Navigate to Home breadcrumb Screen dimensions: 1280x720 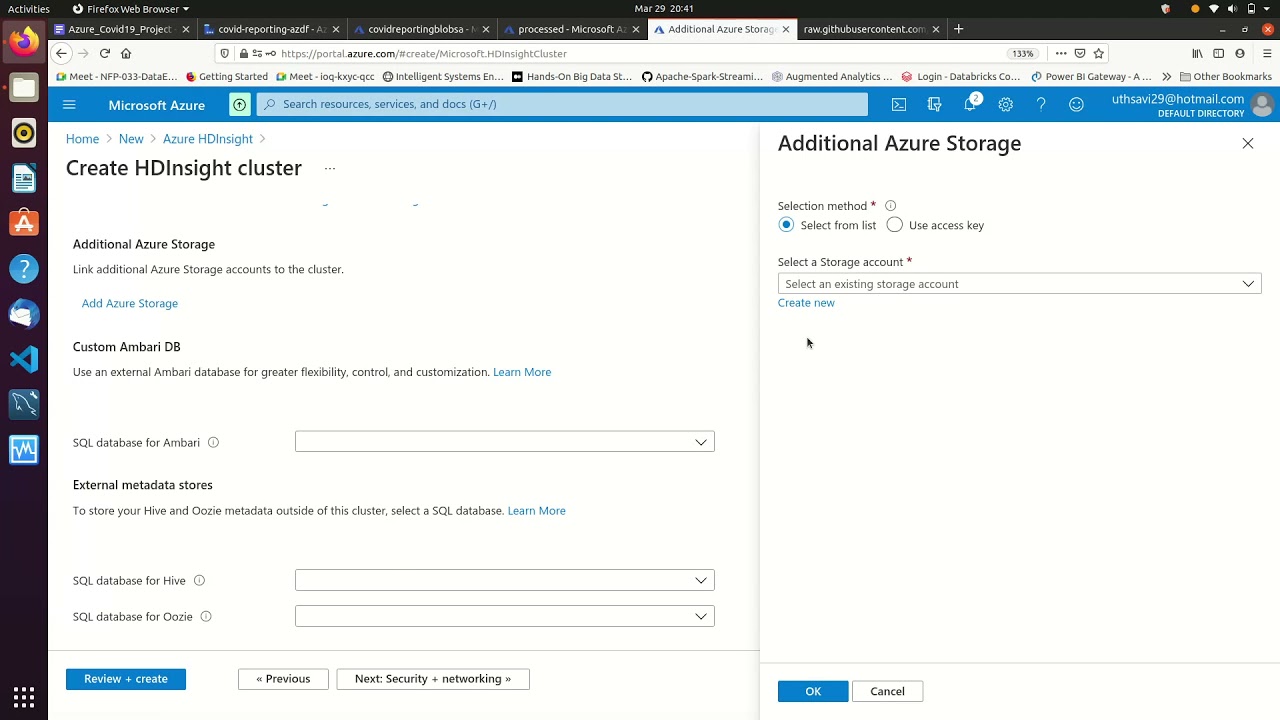click(82, 139)
